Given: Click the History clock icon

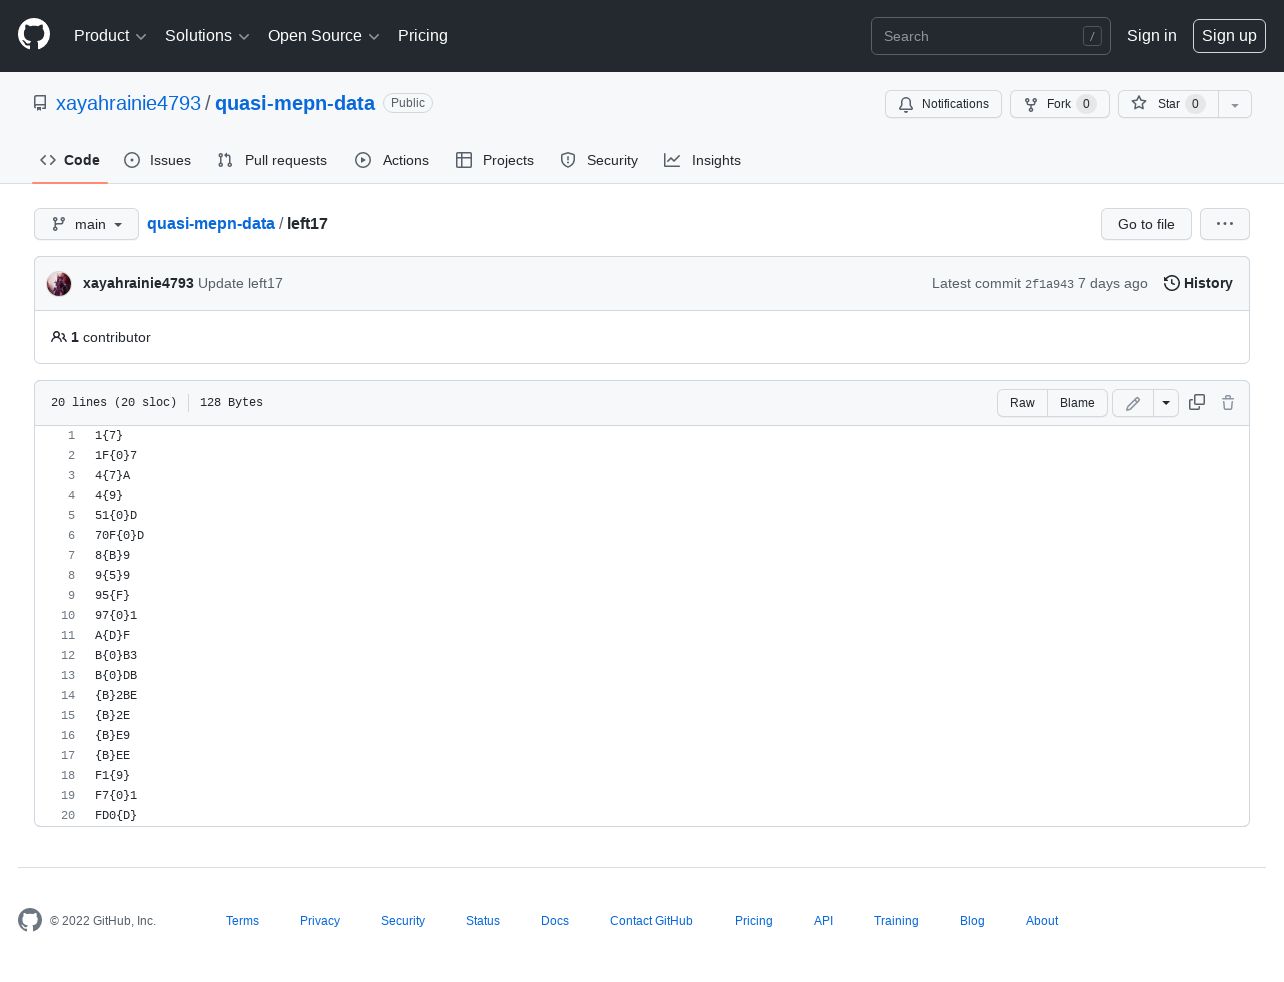Looking at the screenshot, I should click(x=1172, y=283).
